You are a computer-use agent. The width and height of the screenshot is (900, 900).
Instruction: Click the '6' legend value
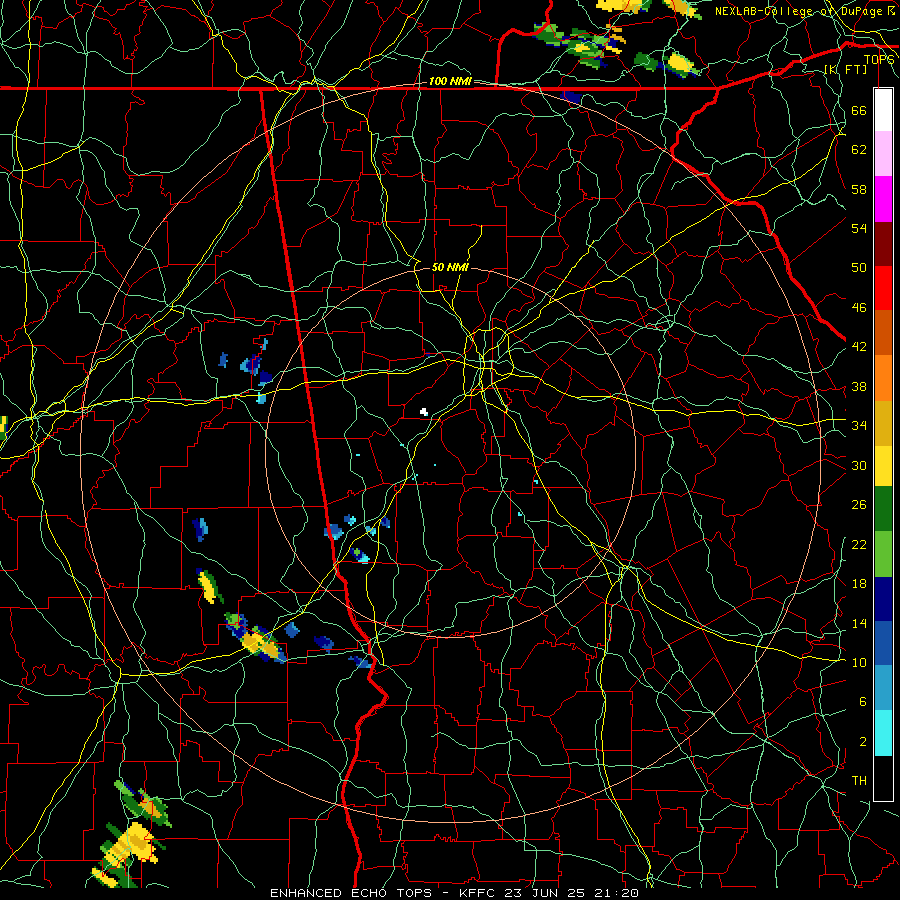coord(862,702)
